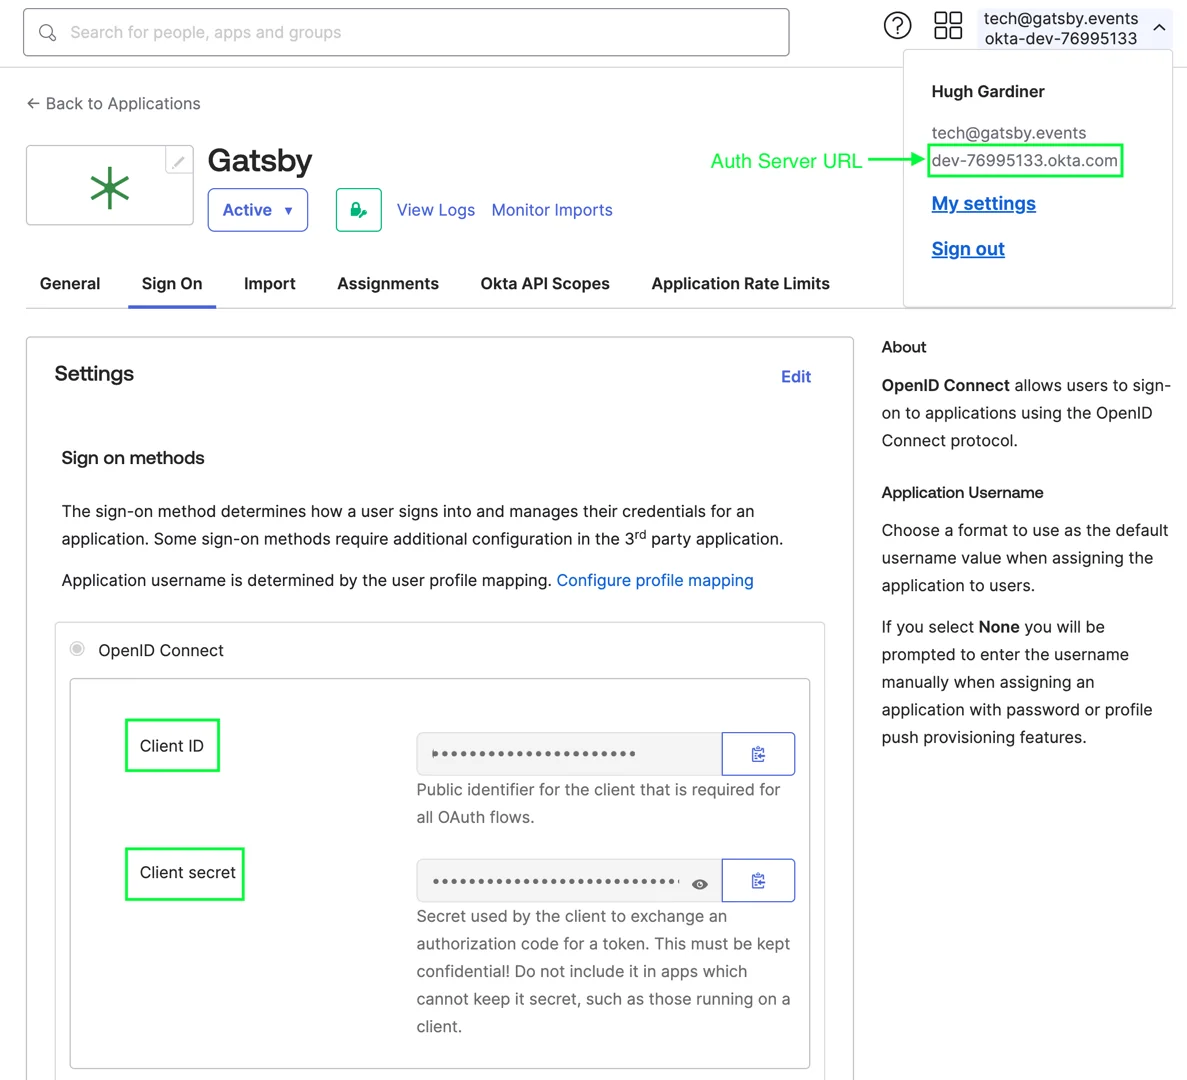Open Configure profile mapping link

[655, 580]
